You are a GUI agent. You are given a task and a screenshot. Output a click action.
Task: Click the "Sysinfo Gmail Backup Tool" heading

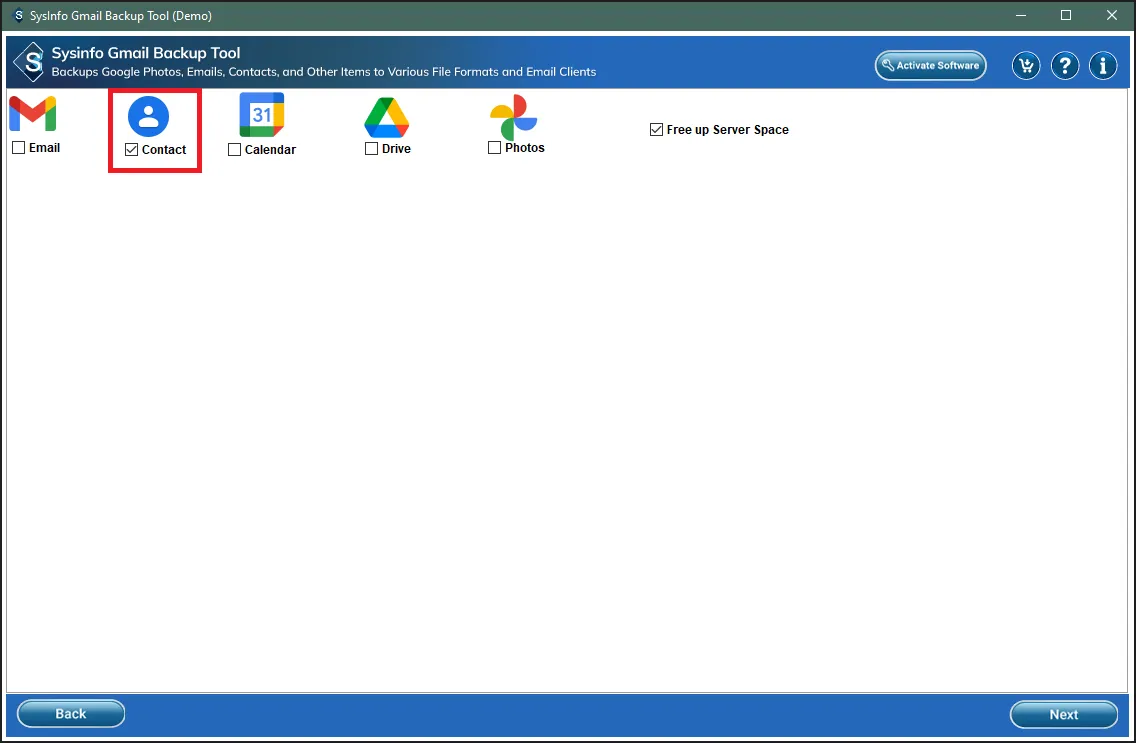pos(146,53)
